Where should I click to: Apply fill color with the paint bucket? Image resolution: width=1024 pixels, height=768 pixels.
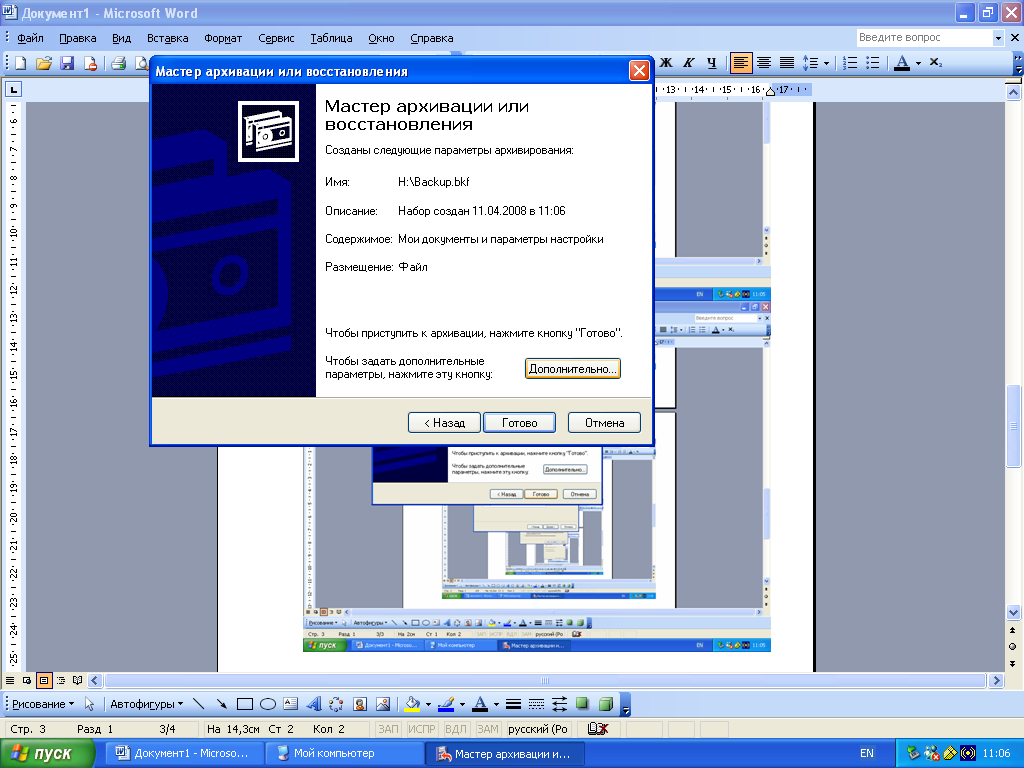pyautogui.click(x=412, y=704)
